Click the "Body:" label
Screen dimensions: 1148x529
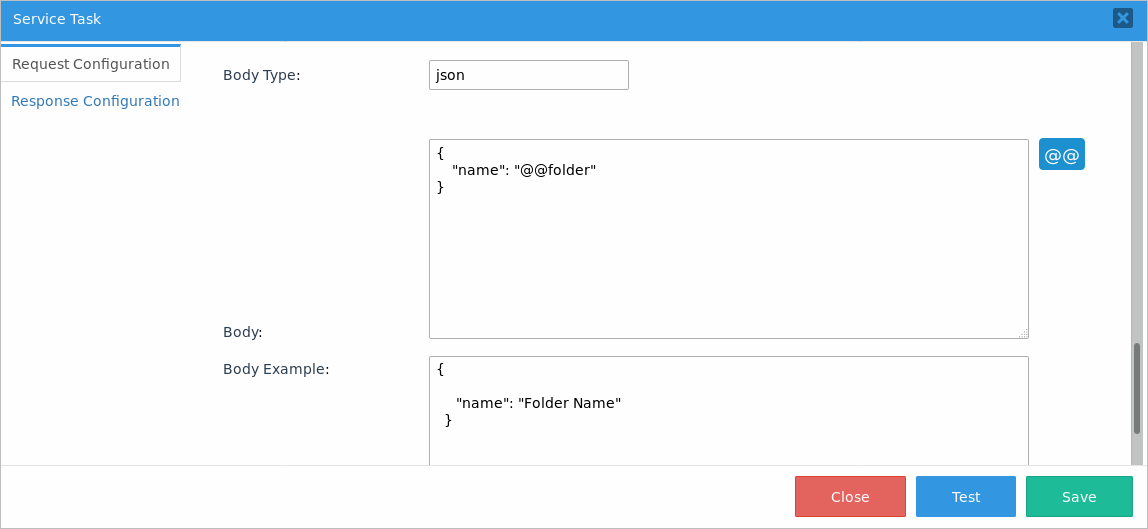[242, 332]
